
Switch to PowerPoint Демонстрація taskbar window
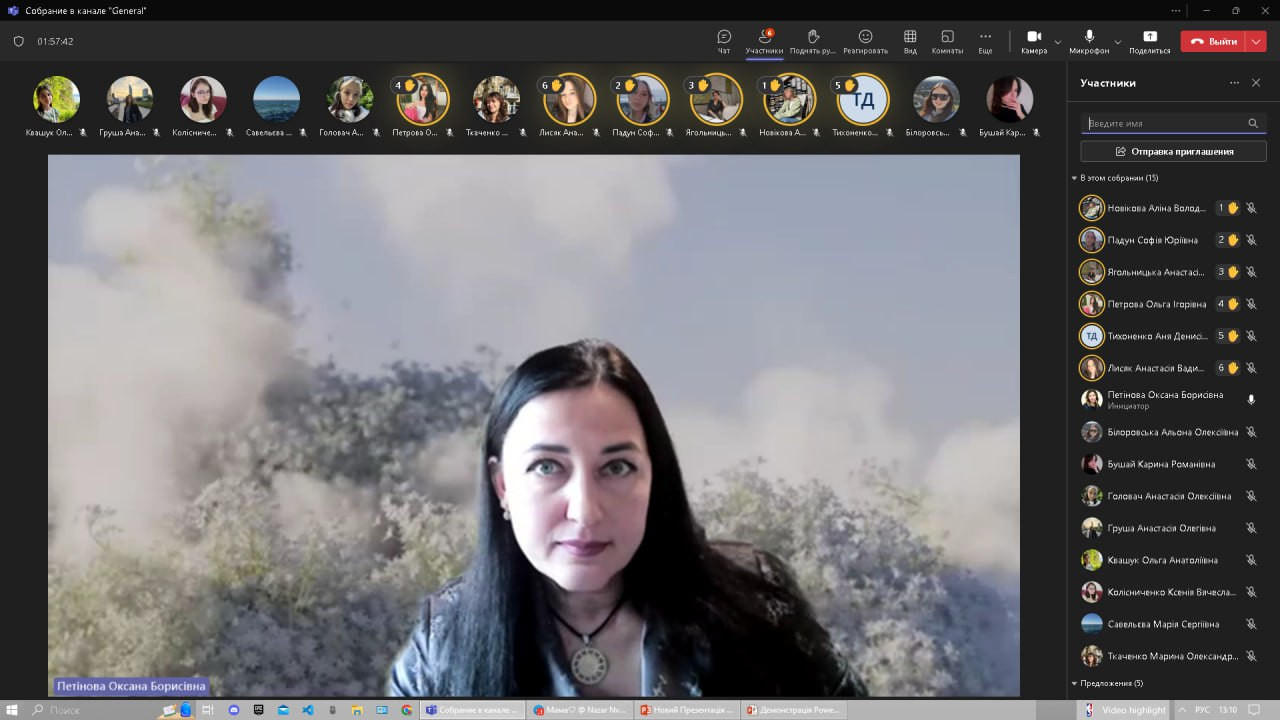(x=795, y=710)
